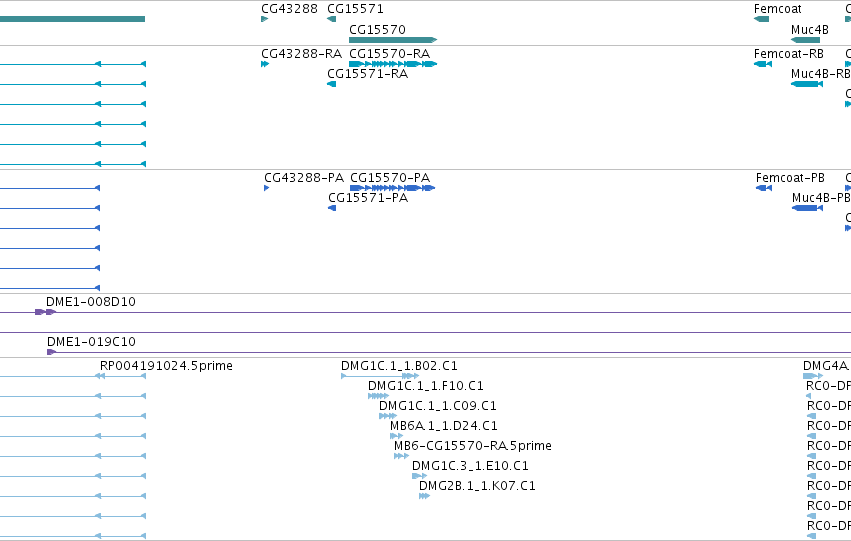Select the CG43288 gene arrow glyph

[x=265, y=19]
